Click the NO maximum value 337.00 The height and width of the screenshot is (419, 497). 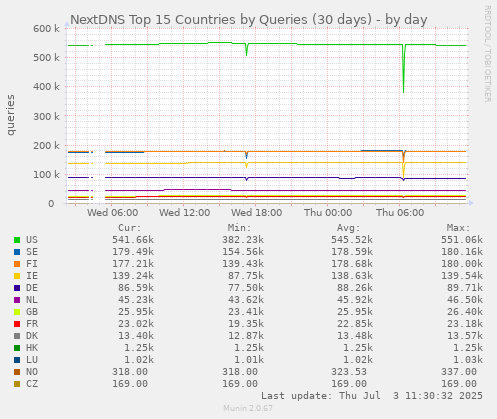459,372
